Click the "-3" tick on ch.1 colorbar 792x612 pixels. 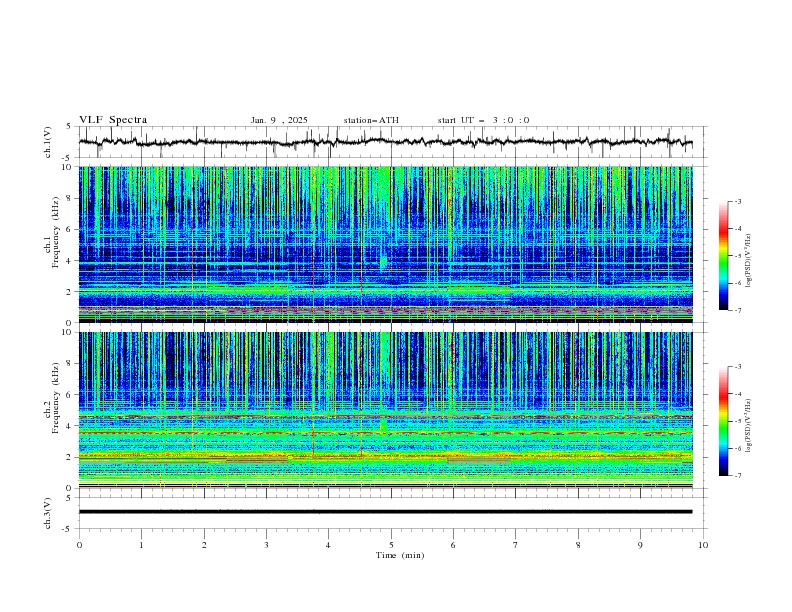click(x=738, y=201)
